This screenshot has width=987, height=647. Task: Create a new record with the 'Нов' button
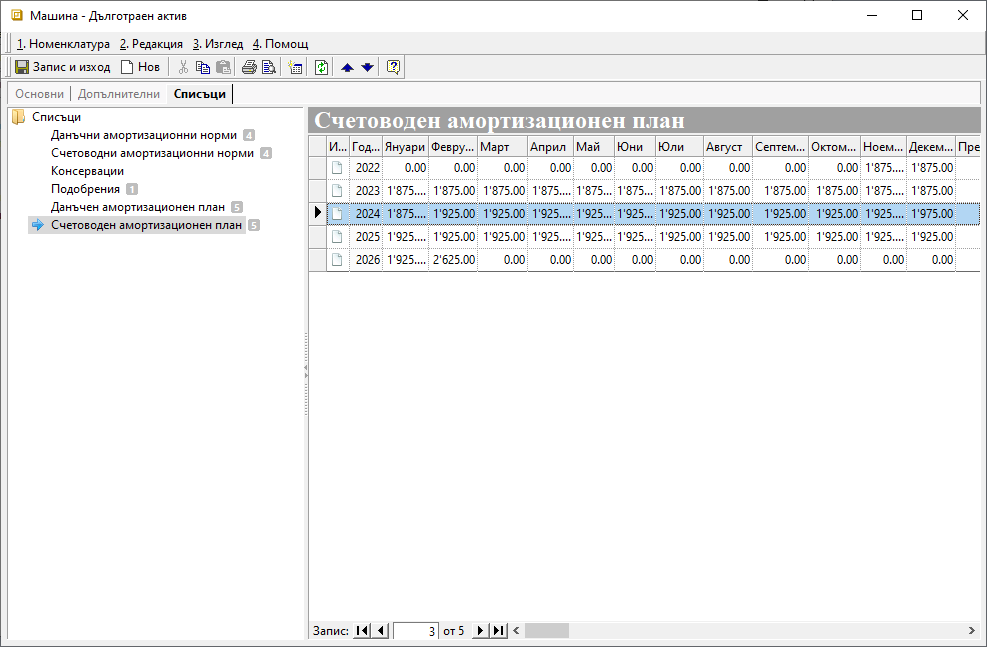click(140, 67)
